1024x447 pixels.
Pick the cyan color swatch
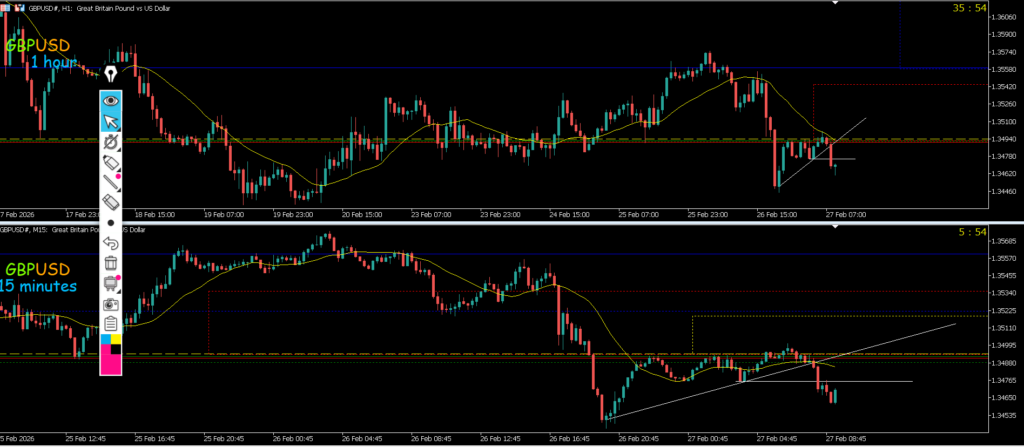tap(105, 340)
